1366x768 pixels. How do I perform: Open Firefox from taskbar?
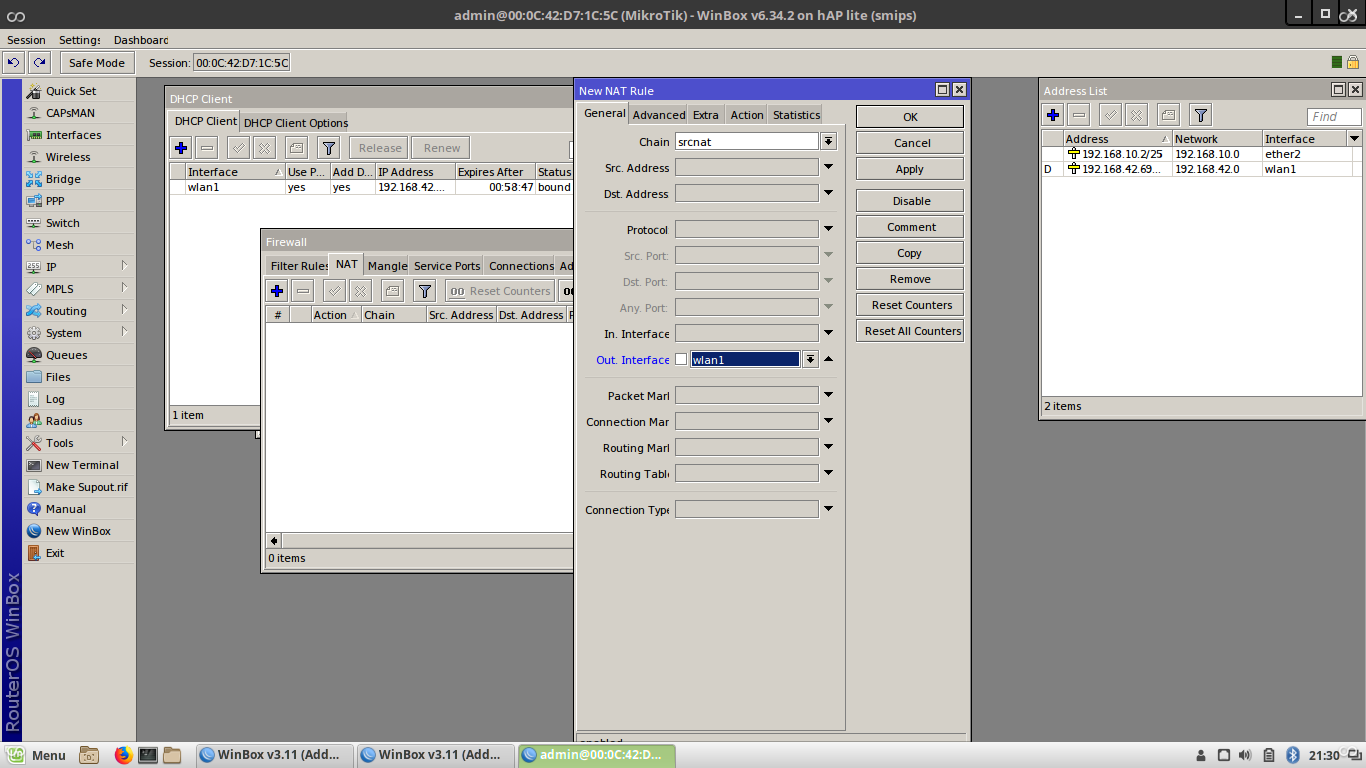click(123, 755)
